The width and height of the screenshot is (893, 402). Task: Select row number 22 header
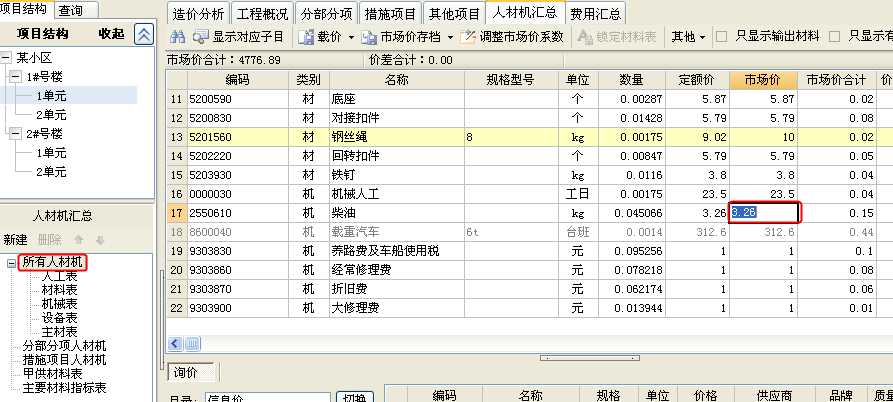click(177, 308)
